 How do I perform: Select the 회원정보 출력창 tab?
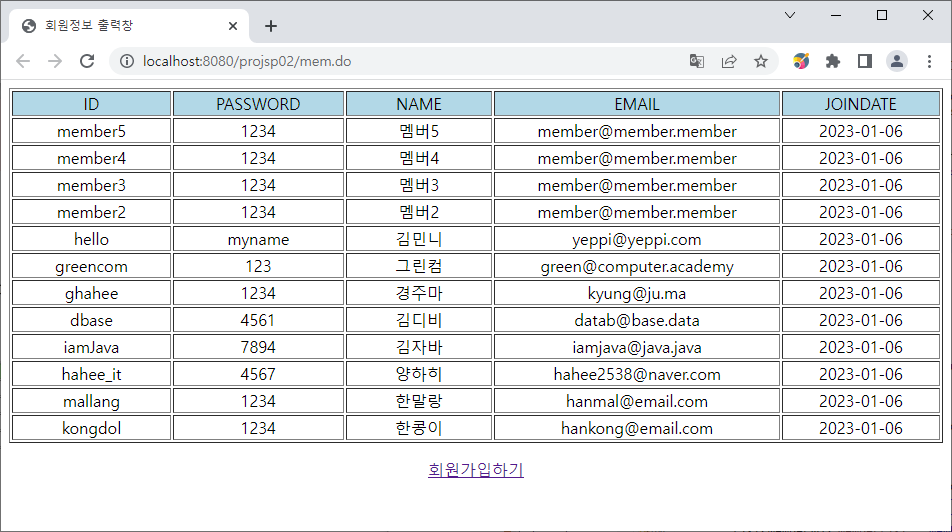(129, 26)
